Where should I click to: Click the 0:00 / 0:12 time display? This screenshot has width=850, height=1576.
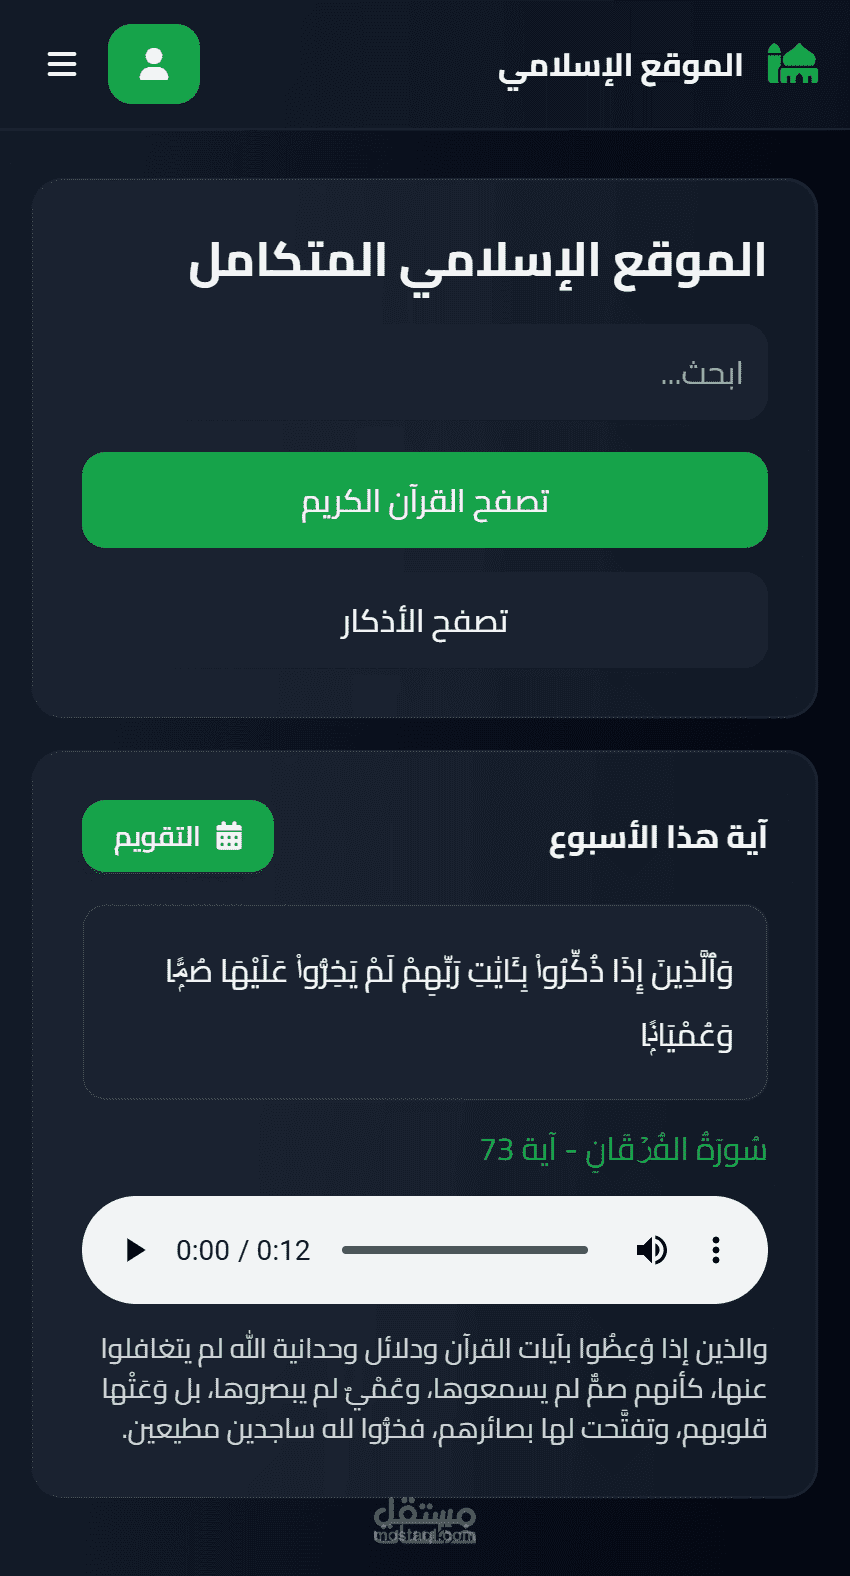click(243, 1250)
